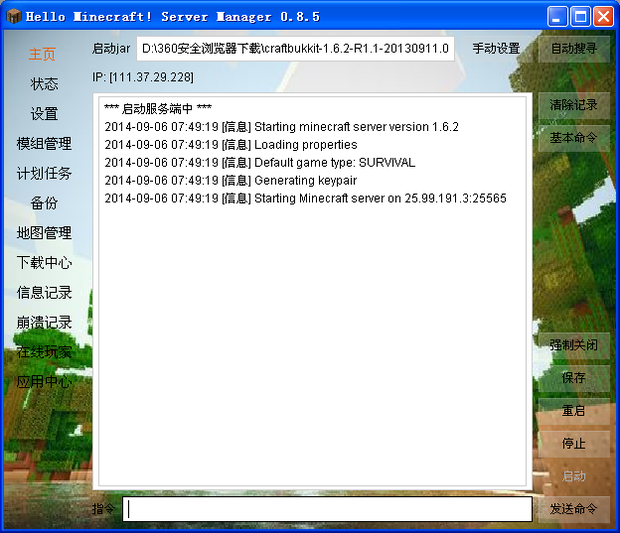Click 发送命令 send command button
Viewport: 620px width, 533px height.
pos(574,509)
